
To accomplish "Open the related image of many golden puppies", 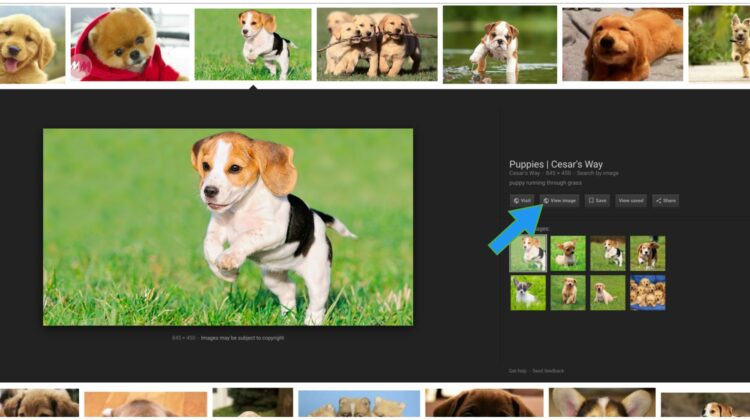I will point(647,292).
